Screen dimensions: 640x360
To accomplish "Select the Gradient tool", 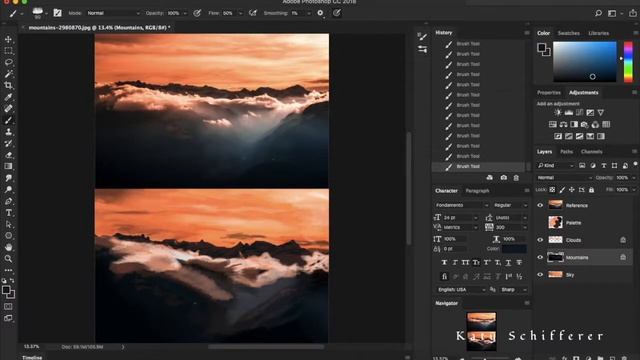I will pyautogui.click(x=8, y=166).
